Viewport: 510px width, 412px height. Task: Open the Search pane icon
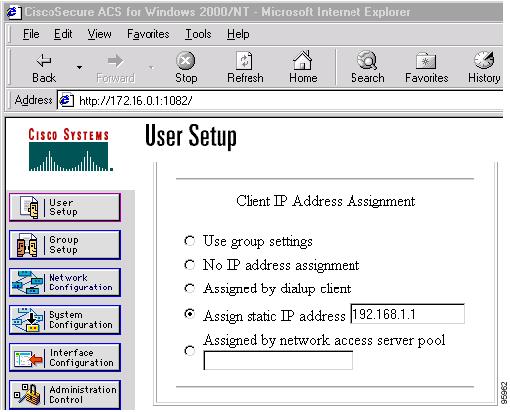[367, 60]
